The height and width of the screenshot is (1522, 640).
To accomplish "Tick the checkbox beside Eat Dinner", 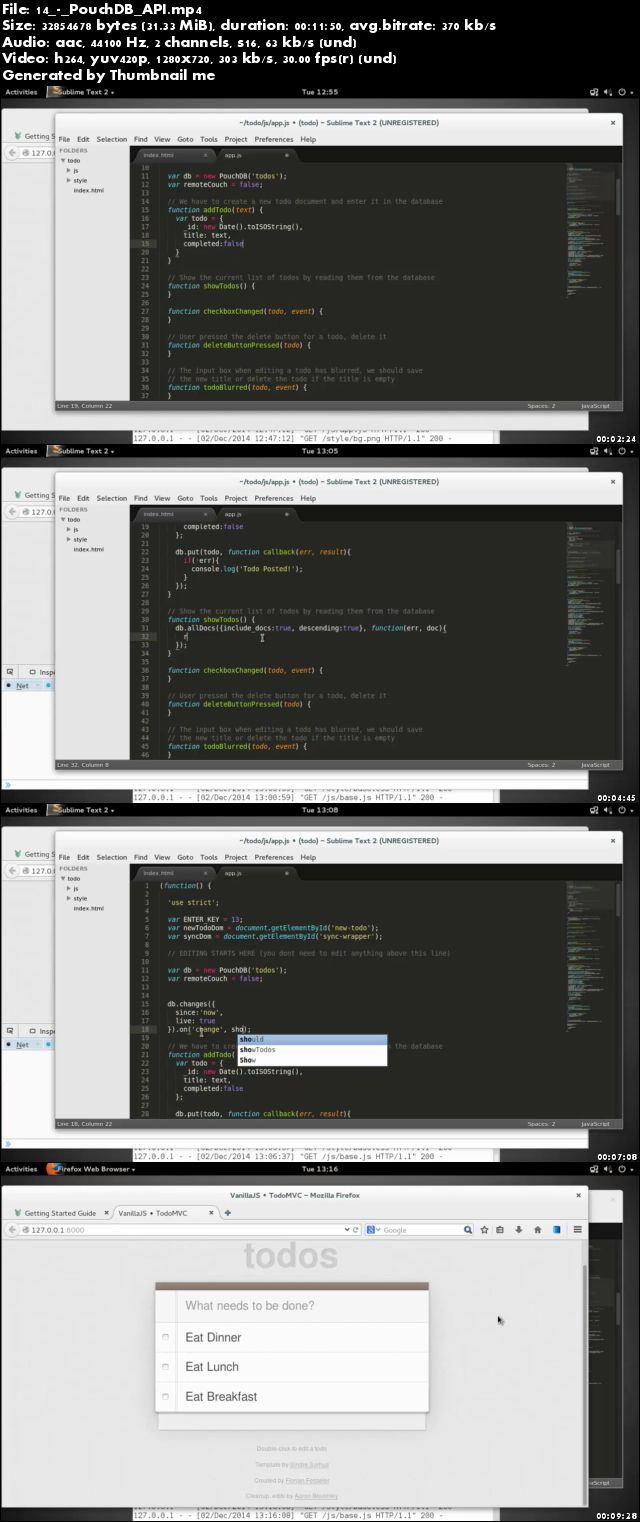I will click(166, 1337).
